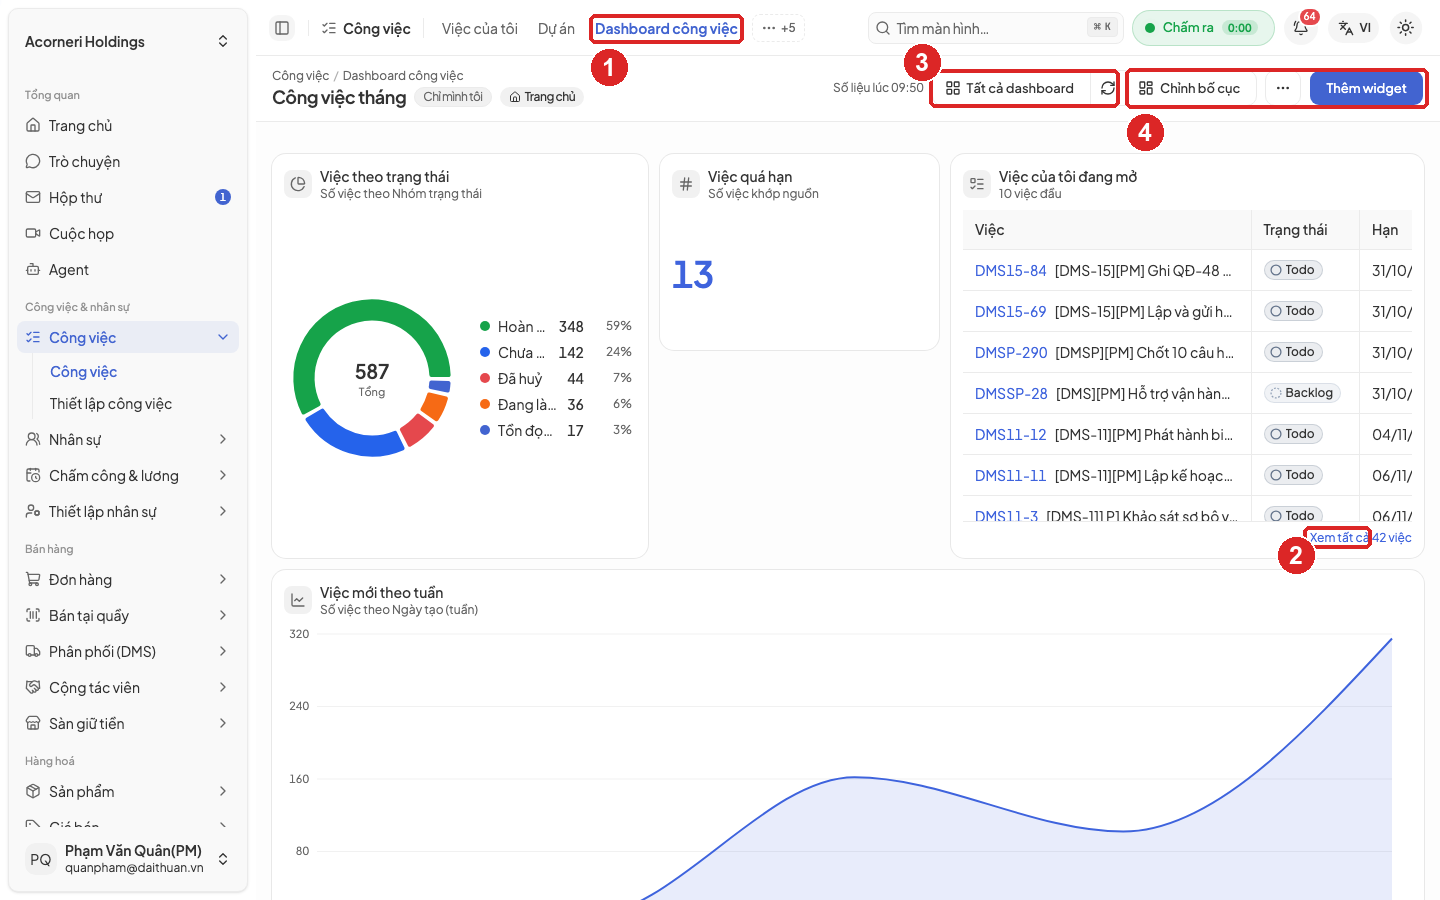1440x900 pixels.
Task: Open the more options ellipsis next to Chỉnh bố cục
Action: pos(1283,88)
